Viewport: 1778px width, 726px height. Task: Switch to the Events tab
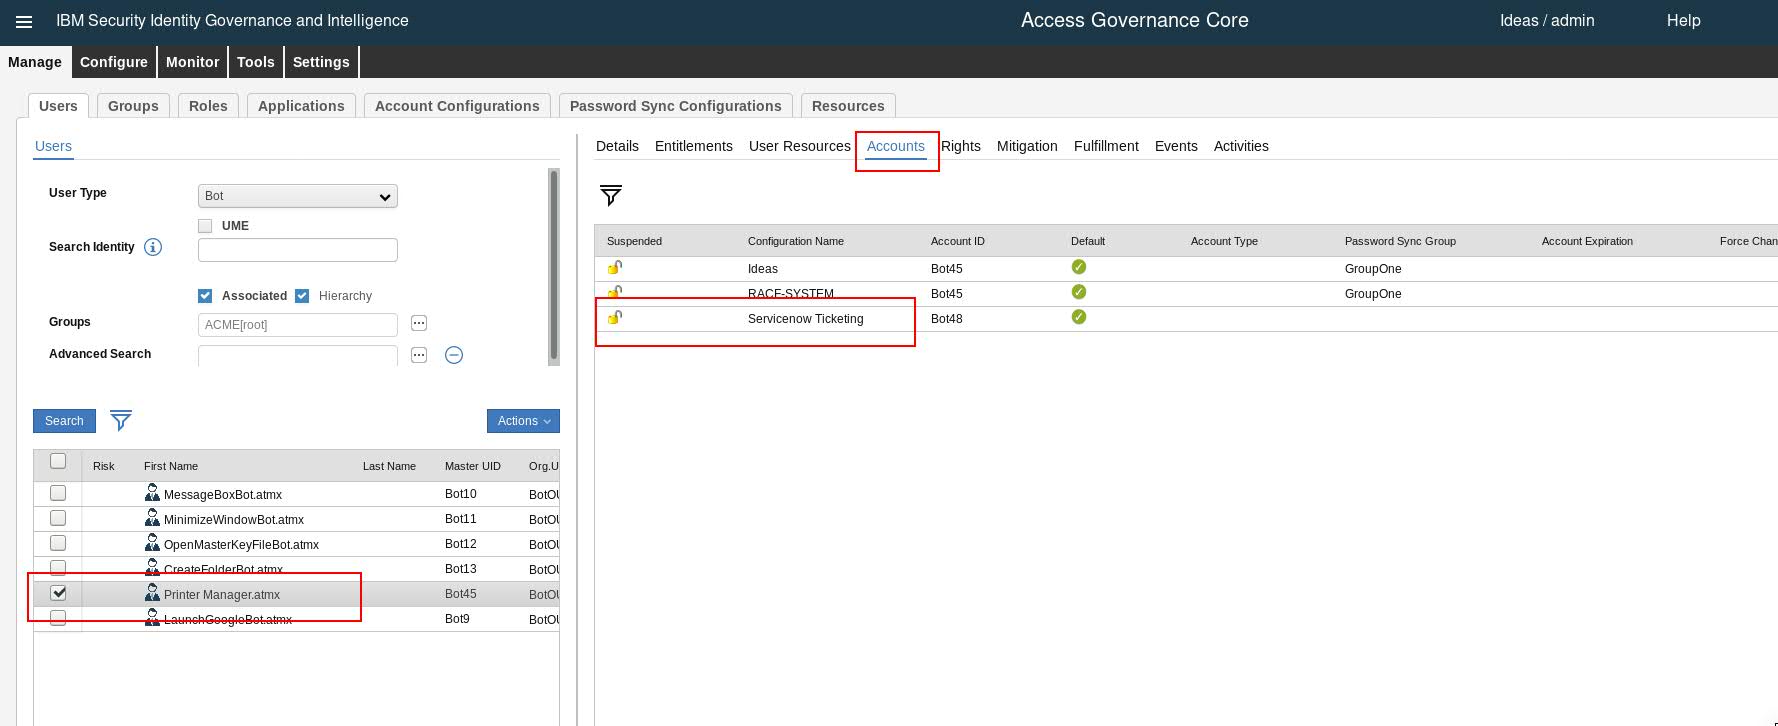click(1176, 146)
